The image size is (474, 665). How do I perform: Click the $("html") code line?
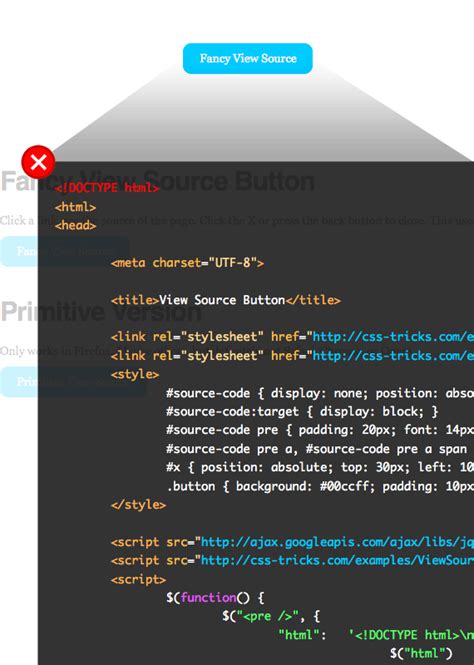click(421, 653)
